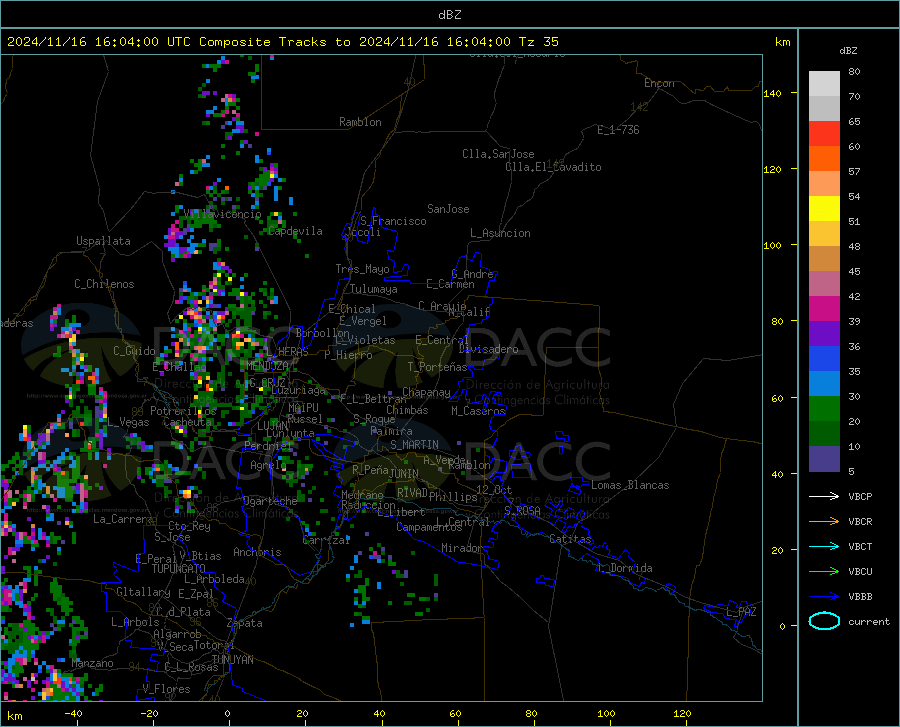This screenshot has width=900, height=727.
Task: Click the Anchoris map label
Action: pos(257,552)
